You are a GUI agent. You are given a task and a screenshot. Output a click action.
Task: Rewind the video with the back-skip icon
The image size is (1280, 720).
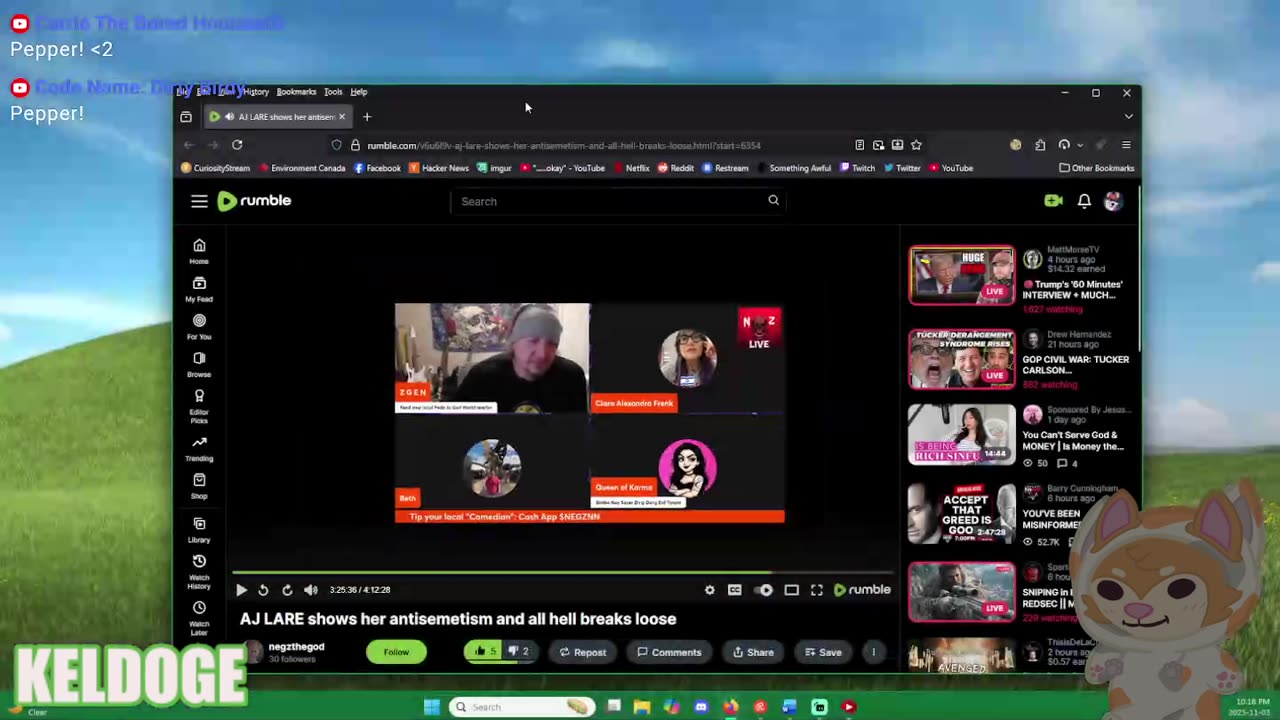(263, 590)
